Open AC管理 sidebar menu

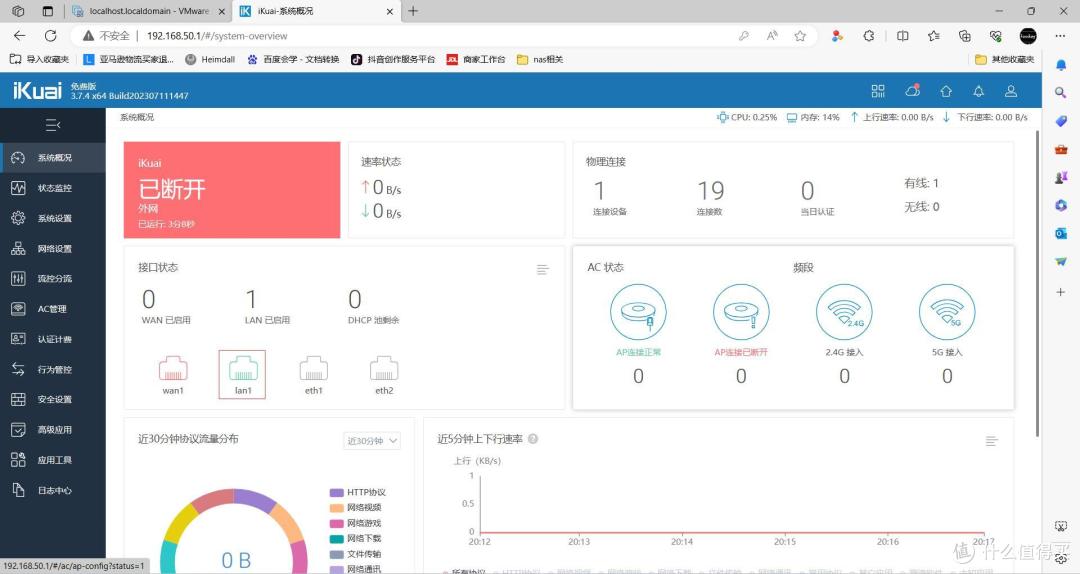[x=53, y=309]
